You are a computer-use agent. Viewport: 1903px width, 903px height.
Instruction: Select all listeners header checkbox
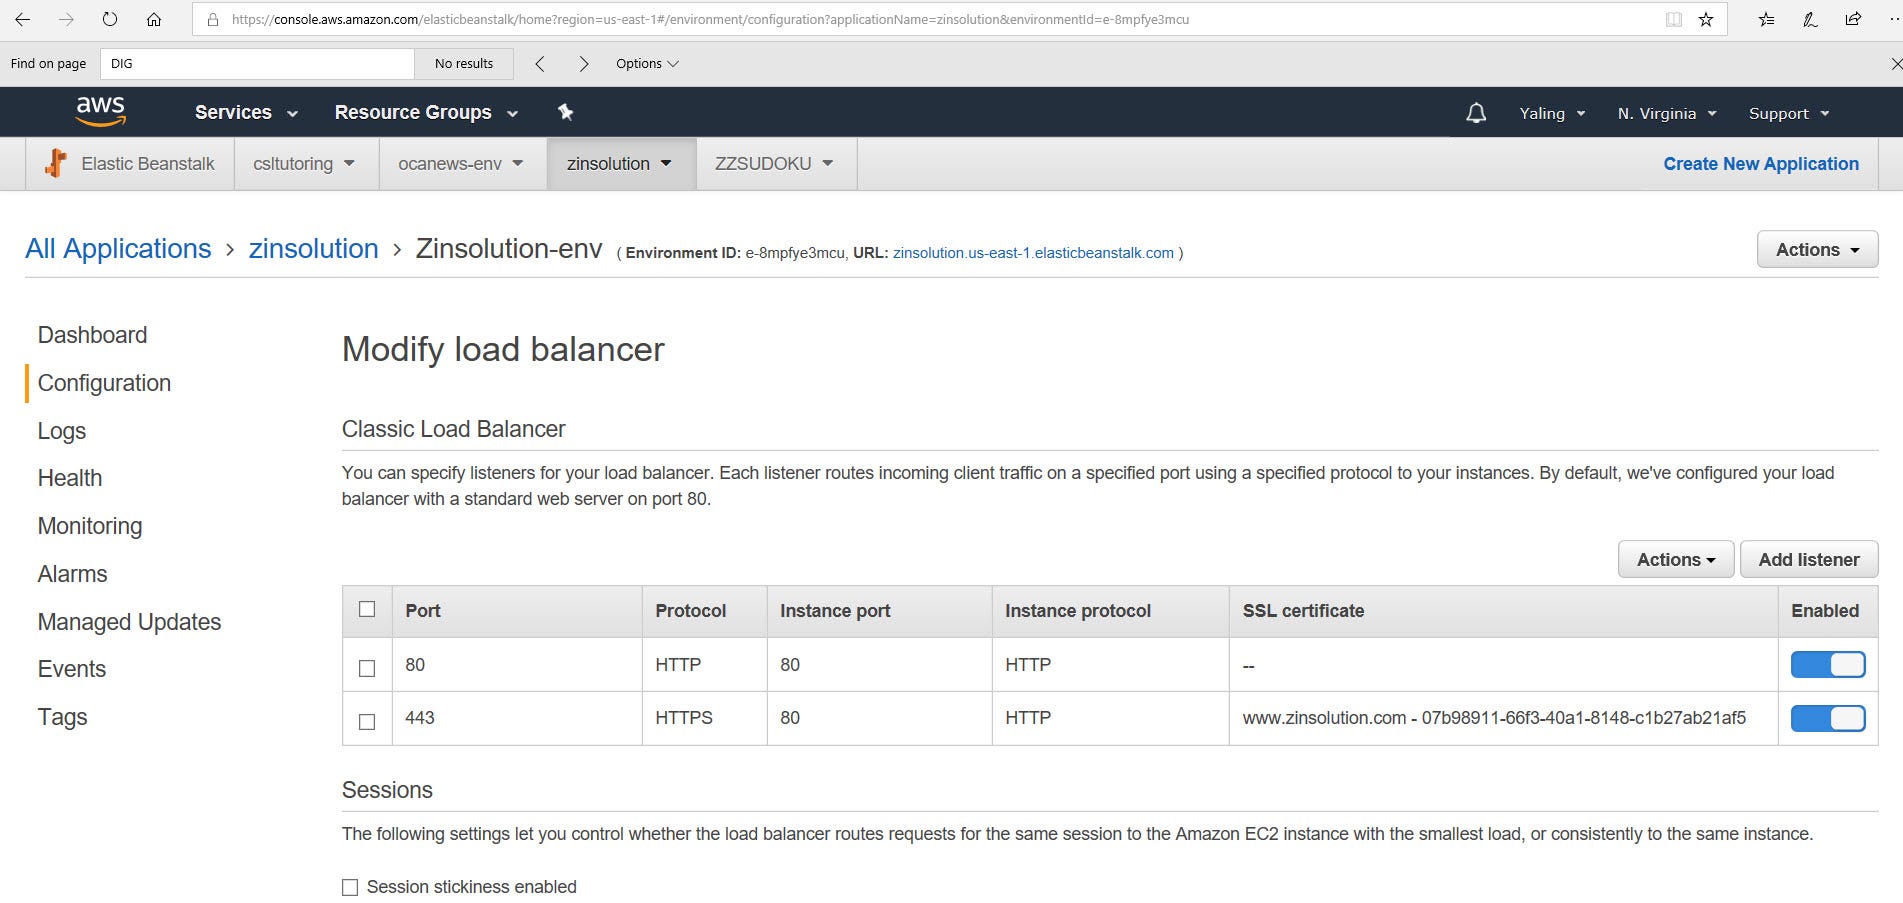(x=367, y=609)
